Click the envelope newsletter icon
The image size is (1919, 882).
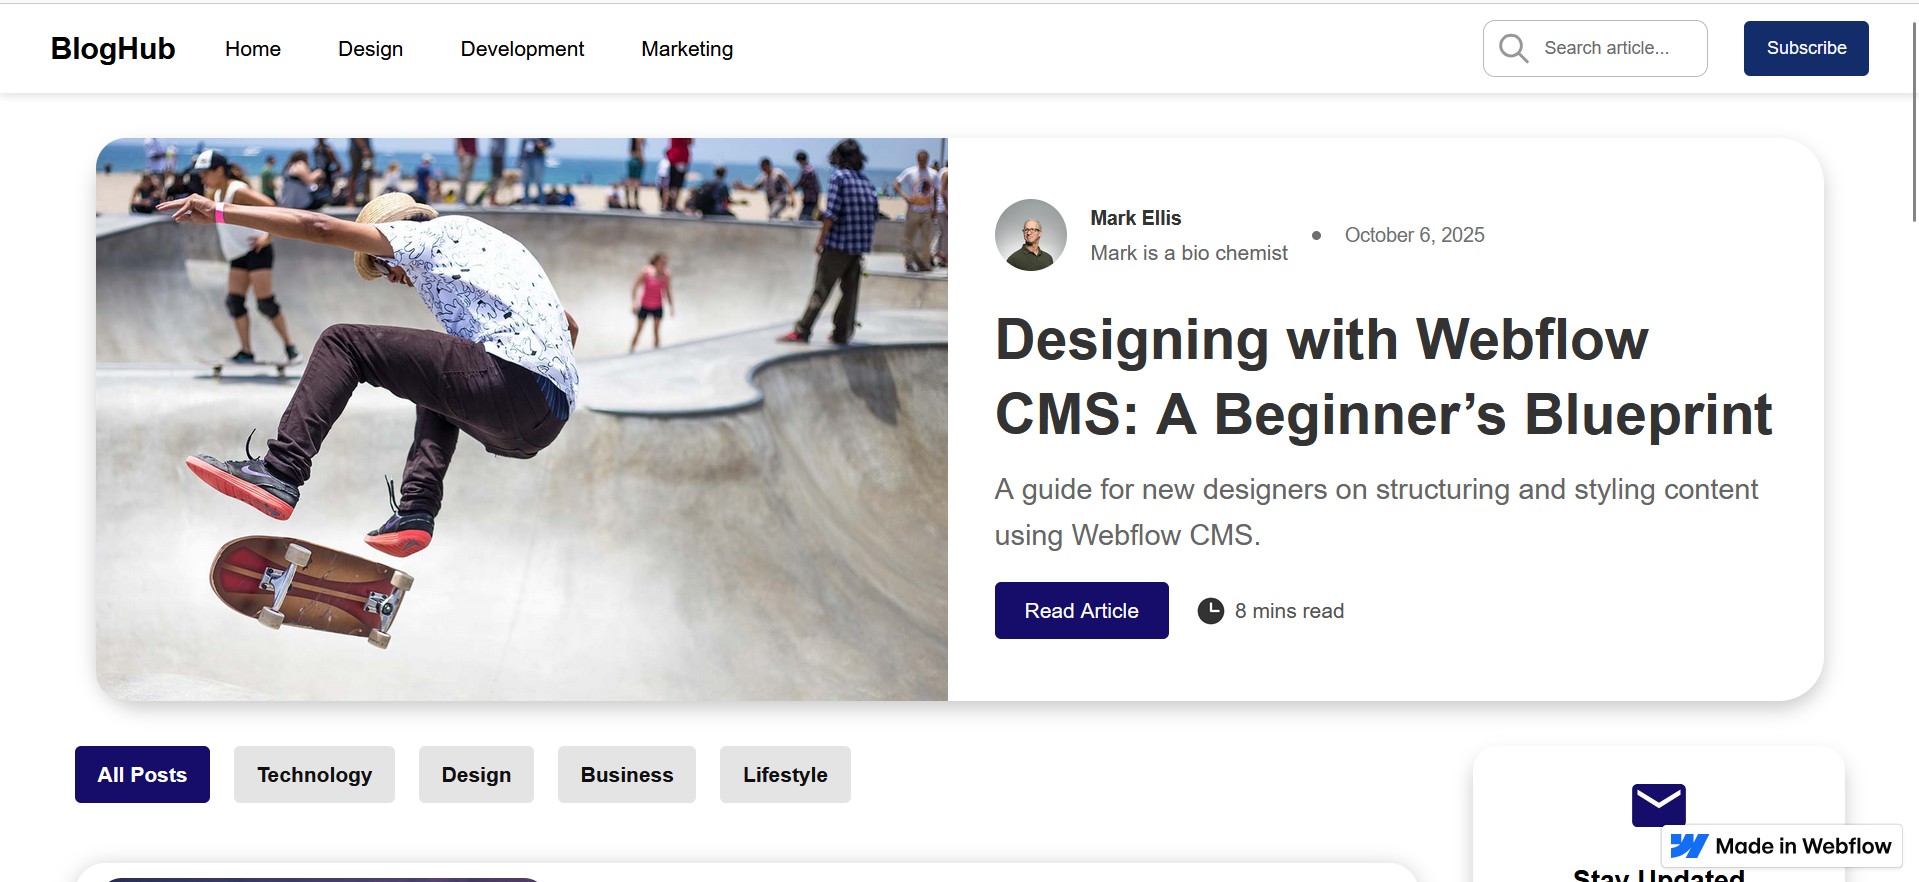click(x=1658, y=805)
